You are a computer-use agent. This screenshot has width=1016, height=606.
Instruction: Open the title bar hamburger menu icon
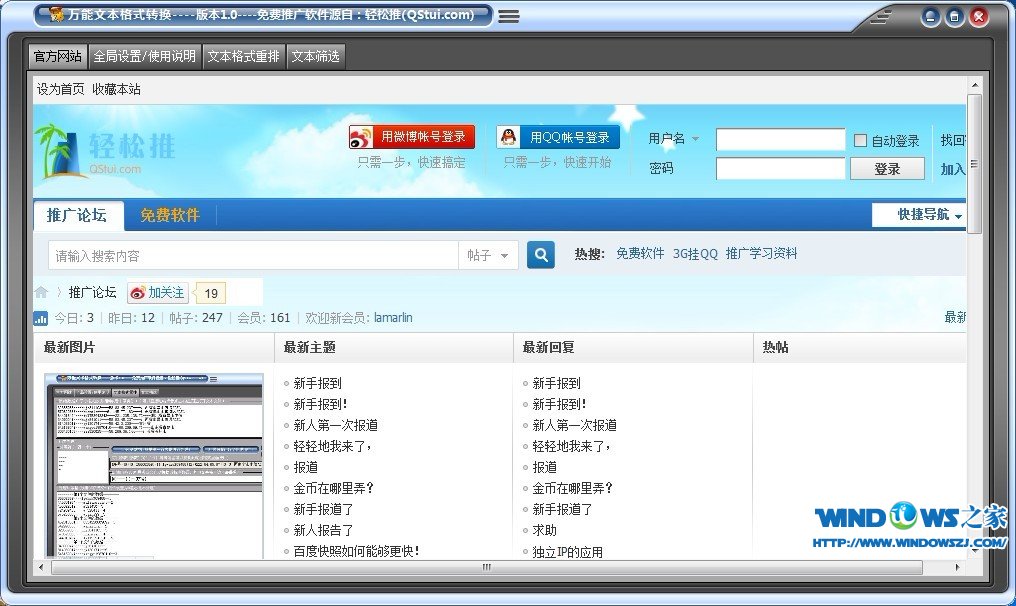pyautogui.click(x=508, y=16)
